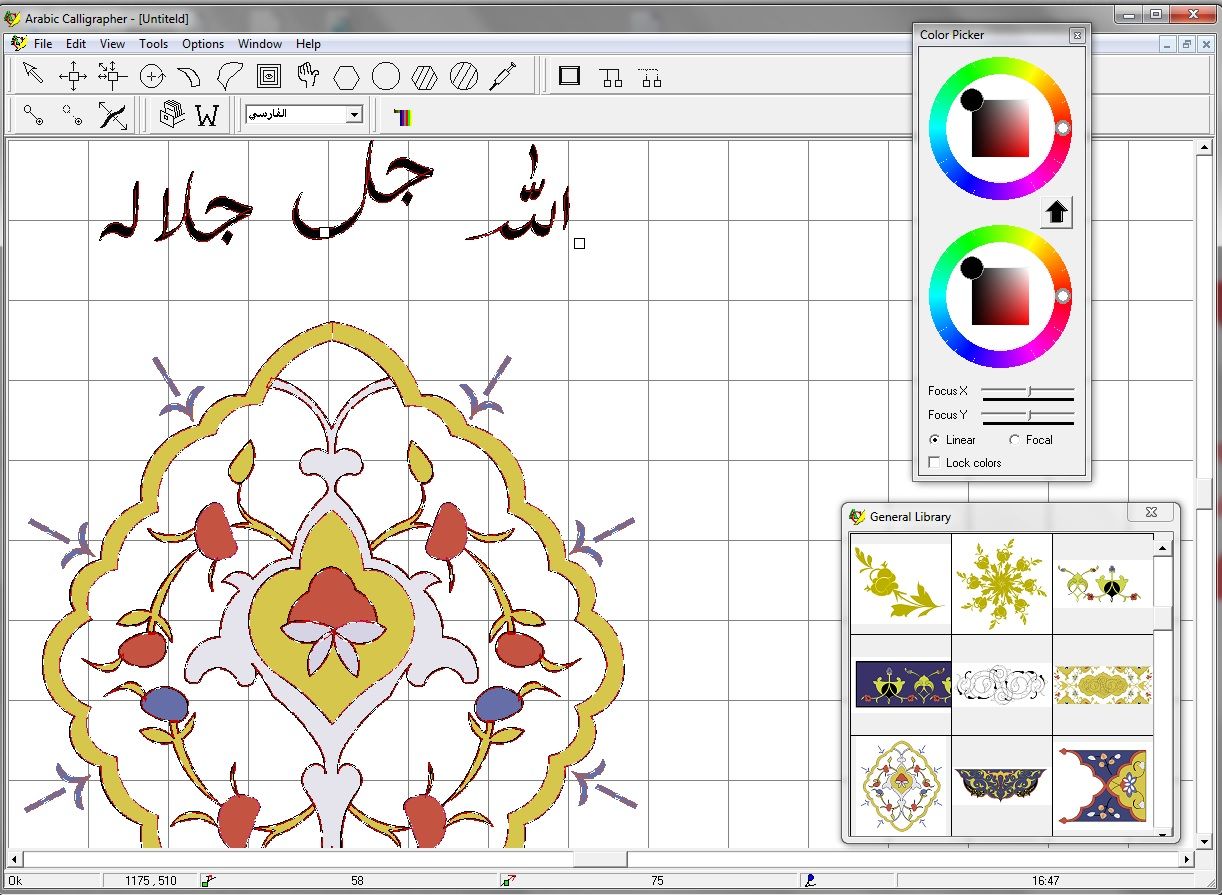Select the empty circle shape tool
The image size is (1222, 895).
coord(386,75)
